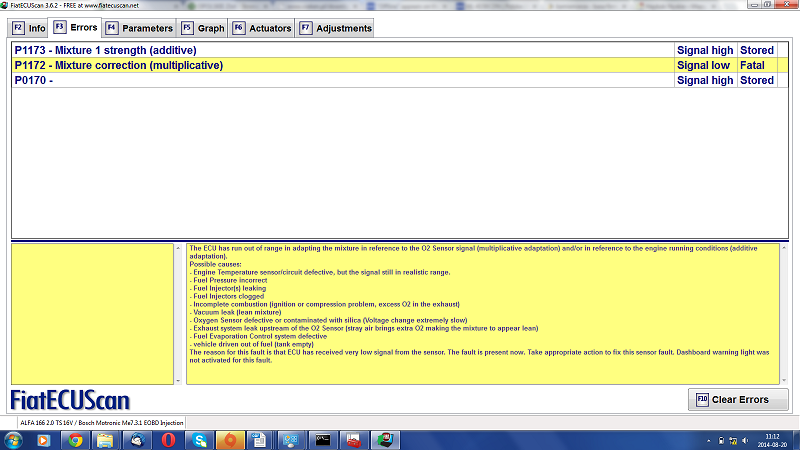800x450 pixels.
Task: Open Skype from taskbar
Action: point(199,440)
